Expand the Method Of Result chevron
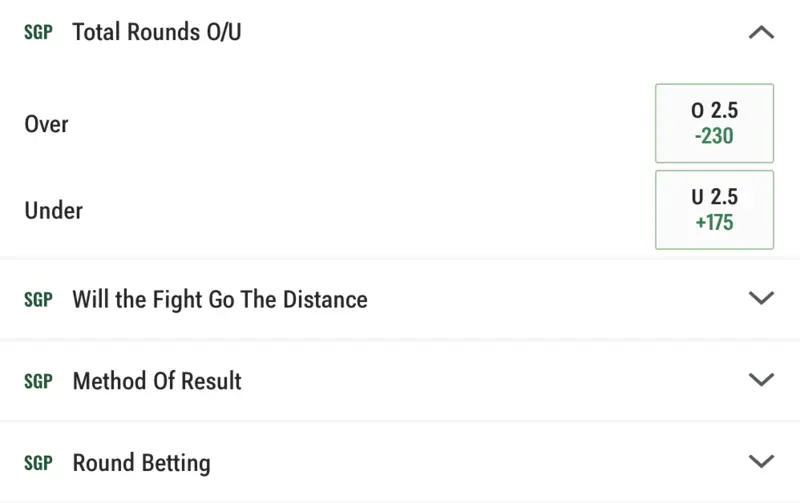Image resolution: width=800 pixels, height=503 pixels. tap(761, 380)
